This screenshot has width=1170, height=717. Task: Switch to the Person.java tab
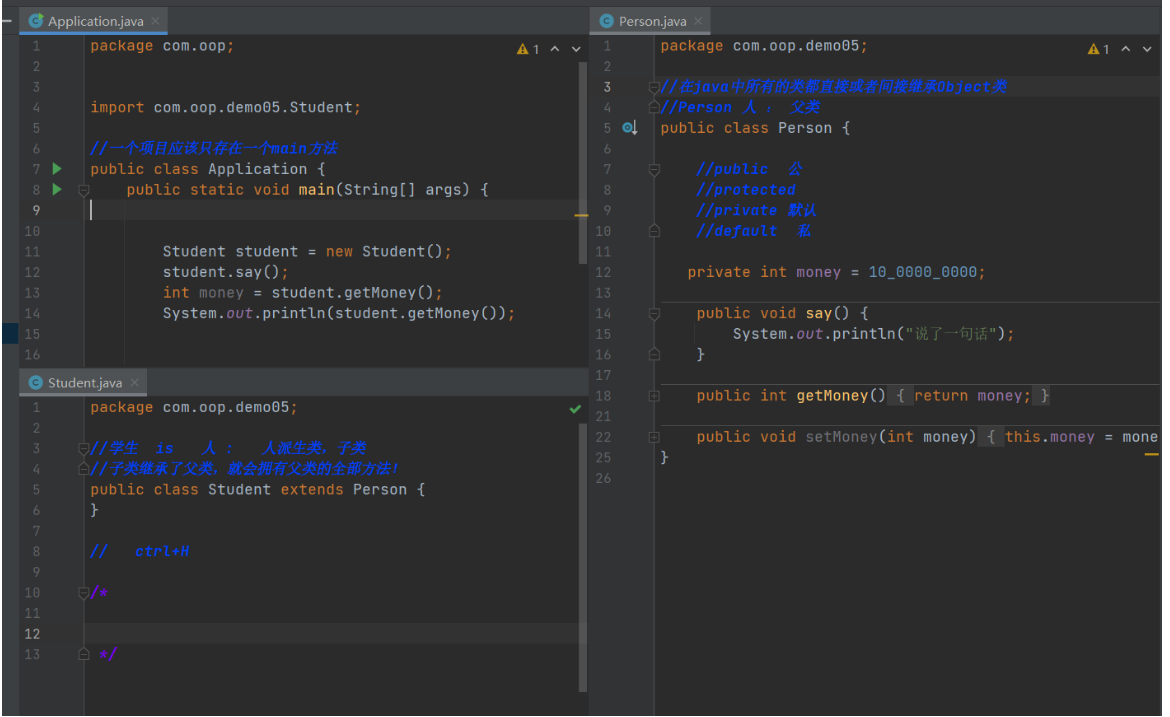pyautogui.click(x=651, y=21)
